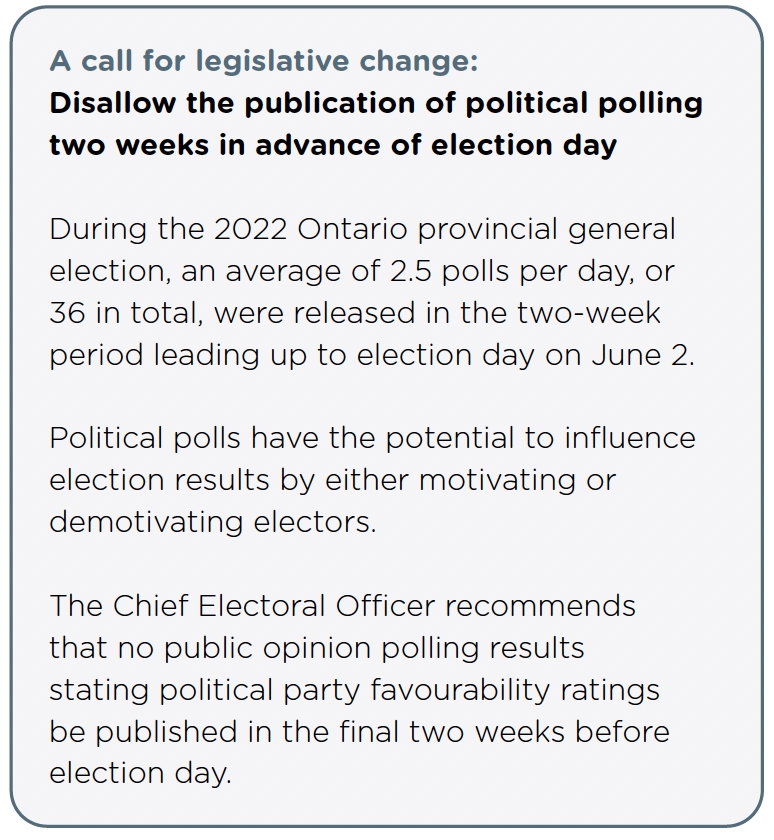
Task: Select the bold title line starting "Disallow the publication"
Action: (375, 104)
